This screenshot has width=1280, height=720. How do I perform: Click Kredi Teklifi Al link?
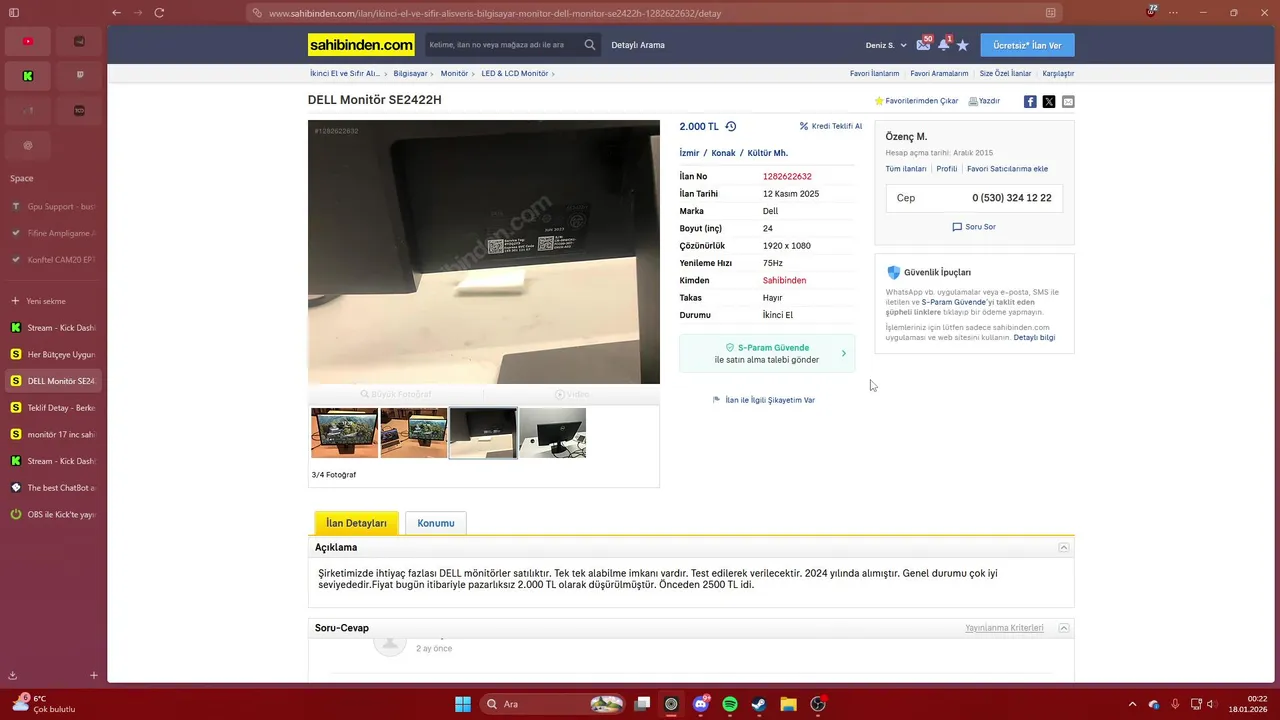[x=831, y=127]
